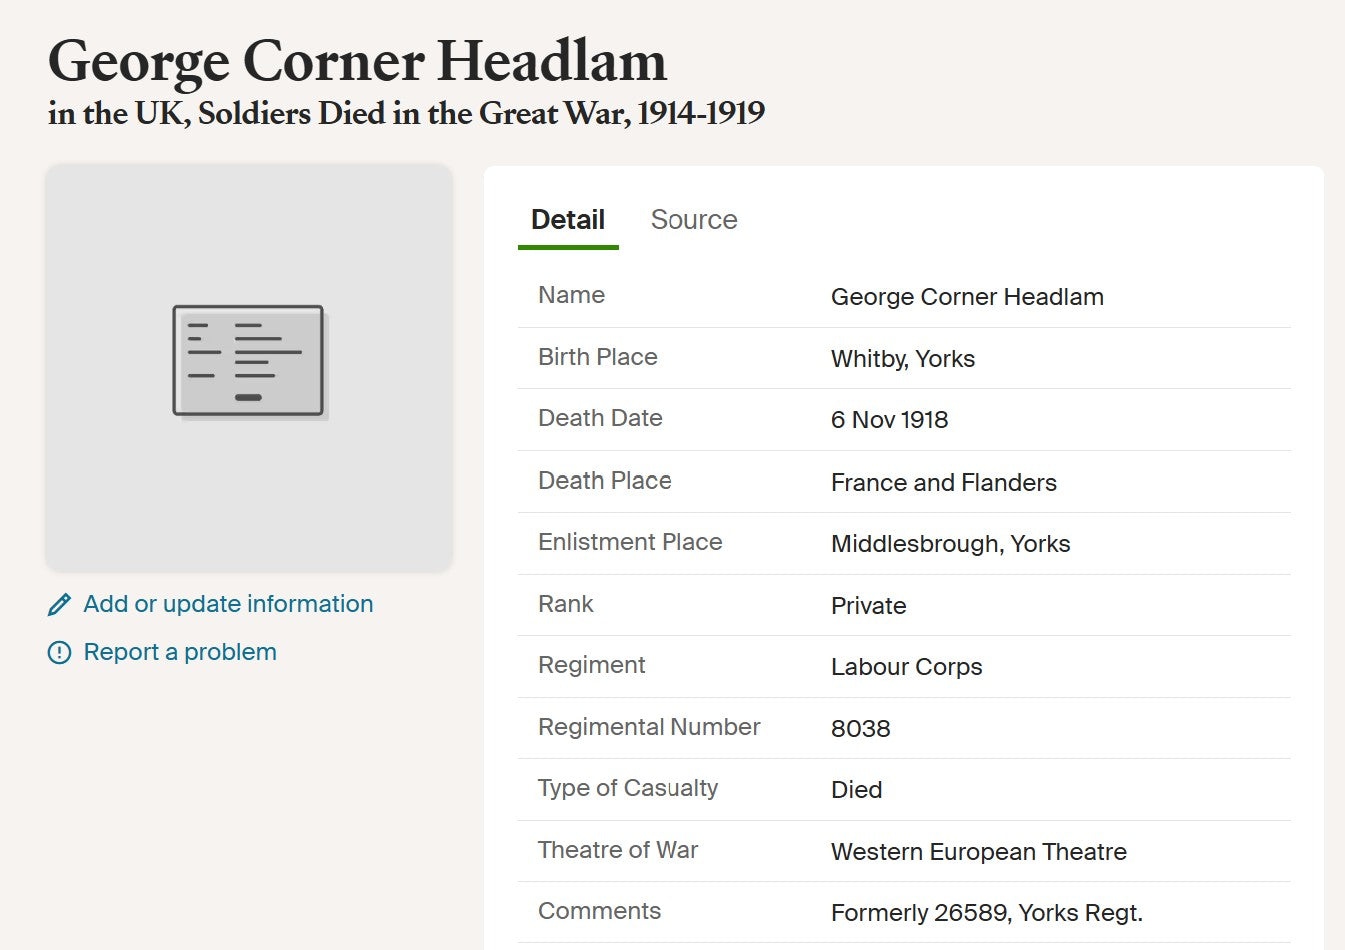
Task: Click the pencil edit icon
Action: click(x=59, y=604)
